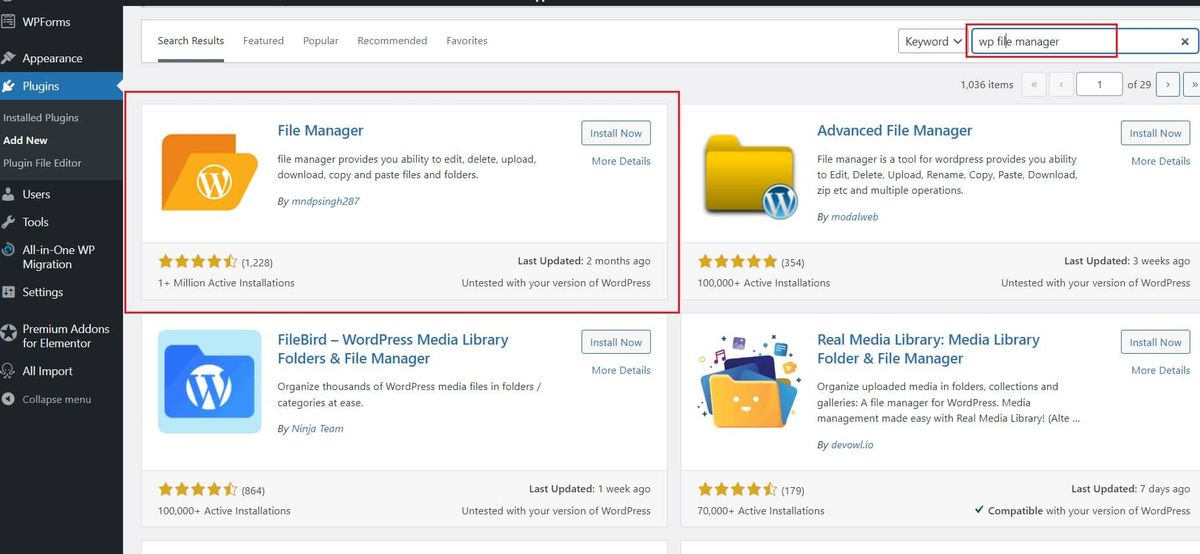
Task: Switch to the Popular tab
Action: (321, 41)
